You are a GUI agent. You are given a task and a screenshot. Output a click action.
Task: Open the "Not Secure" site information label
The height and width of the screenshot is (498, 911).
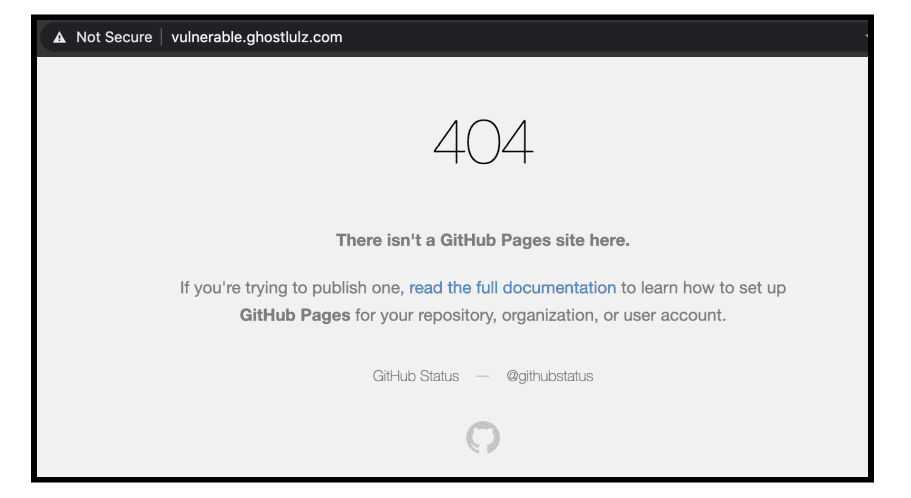[x=114, y=37]
